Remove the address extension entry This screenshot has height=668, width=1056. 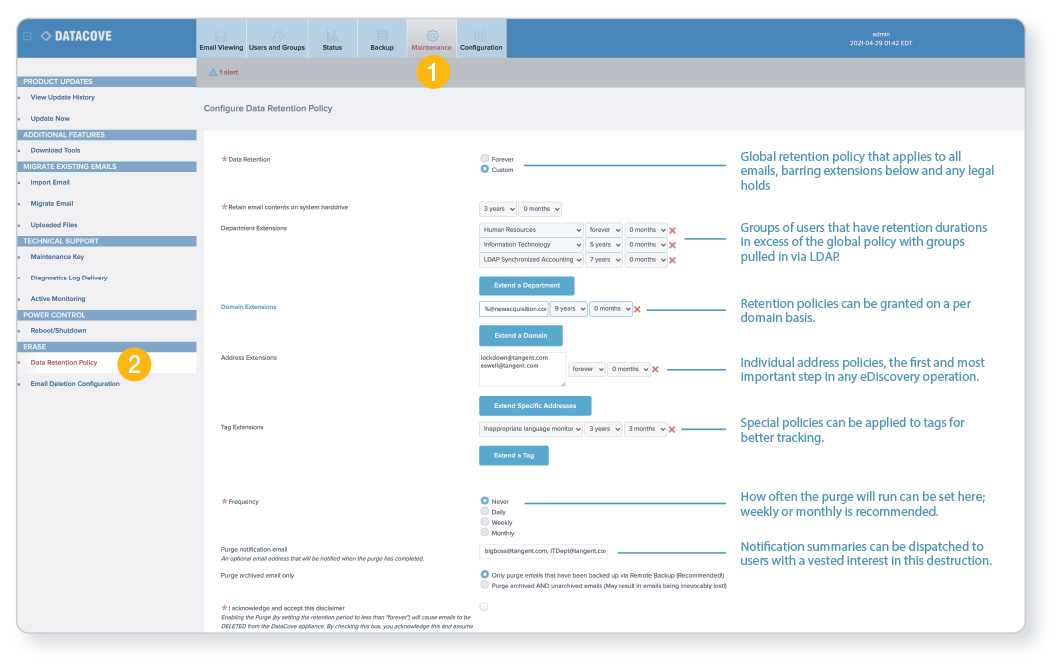(655, 369)
